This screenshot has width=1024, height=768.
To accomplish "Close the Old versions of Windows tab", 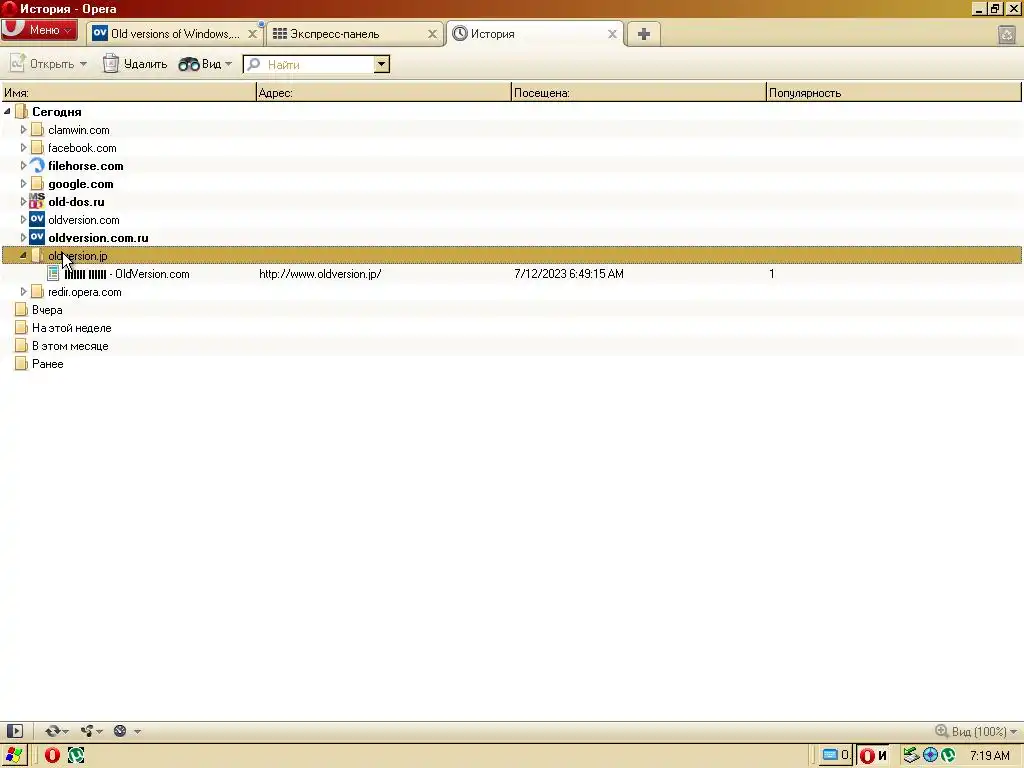I will [x=252, y=34].
